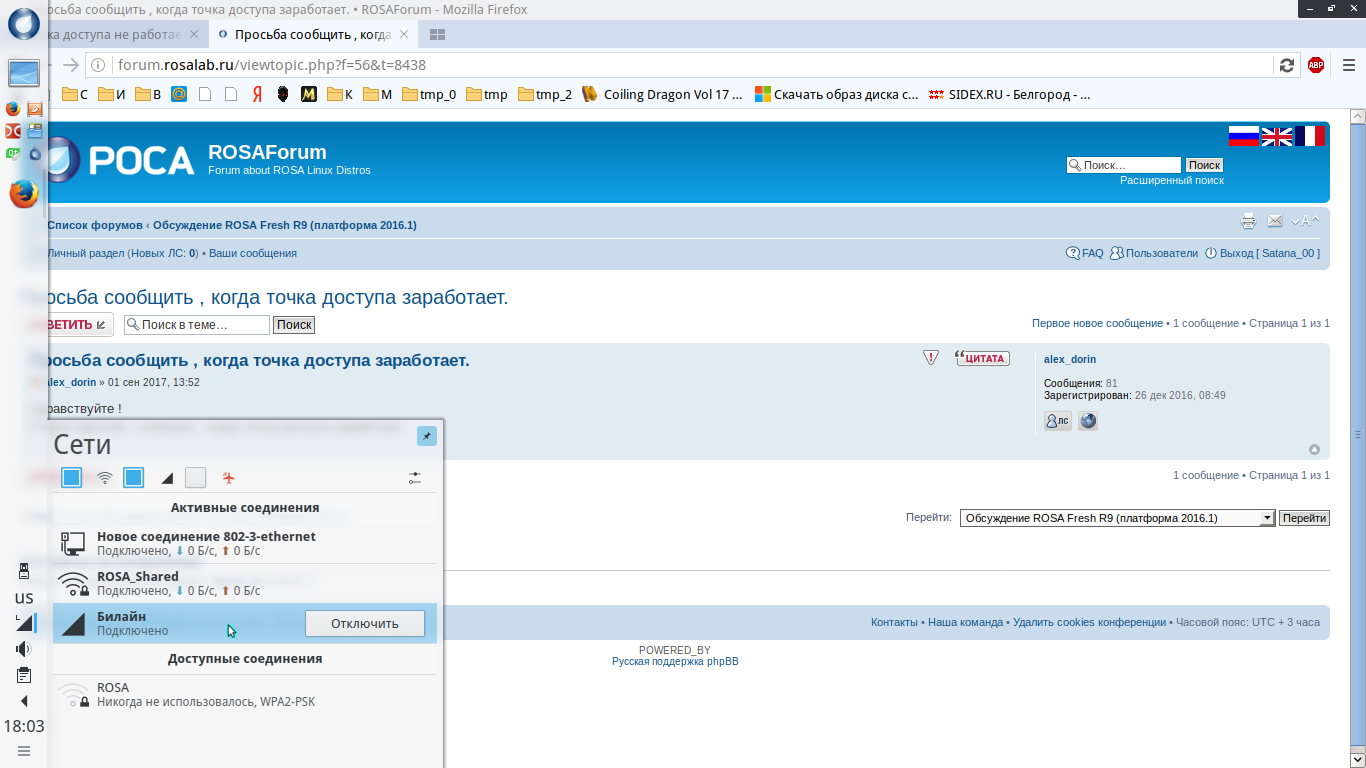Pin the Сети network popup open
1366x768 pixels.
(427, 436)
